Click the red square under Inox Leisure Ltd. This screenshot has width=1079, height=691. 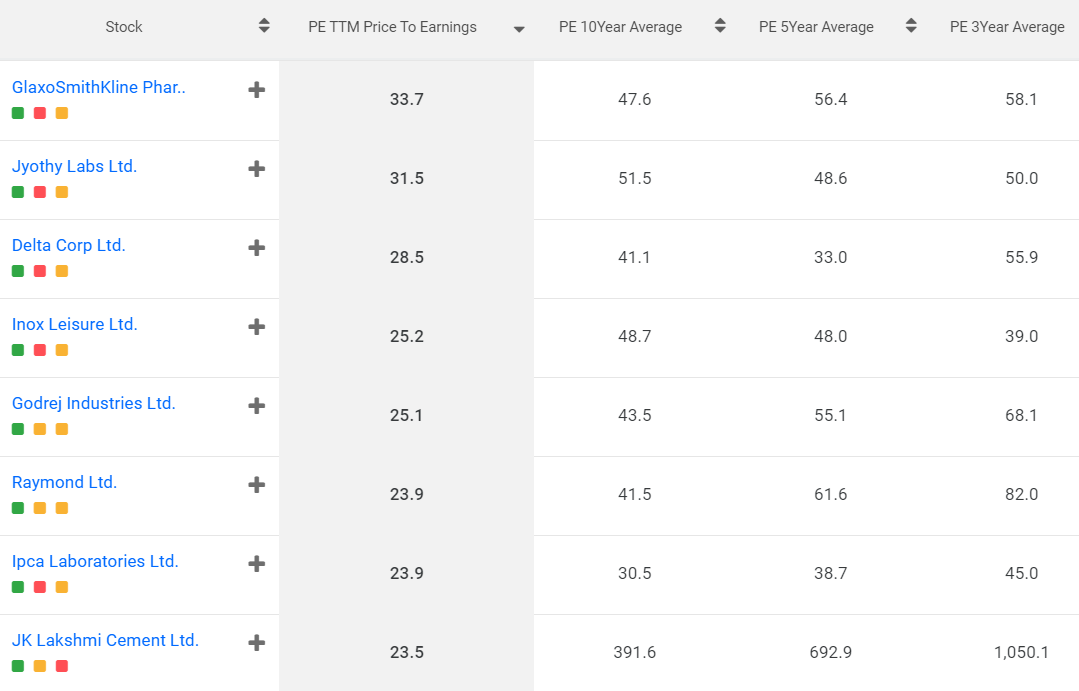pos(40,350)
